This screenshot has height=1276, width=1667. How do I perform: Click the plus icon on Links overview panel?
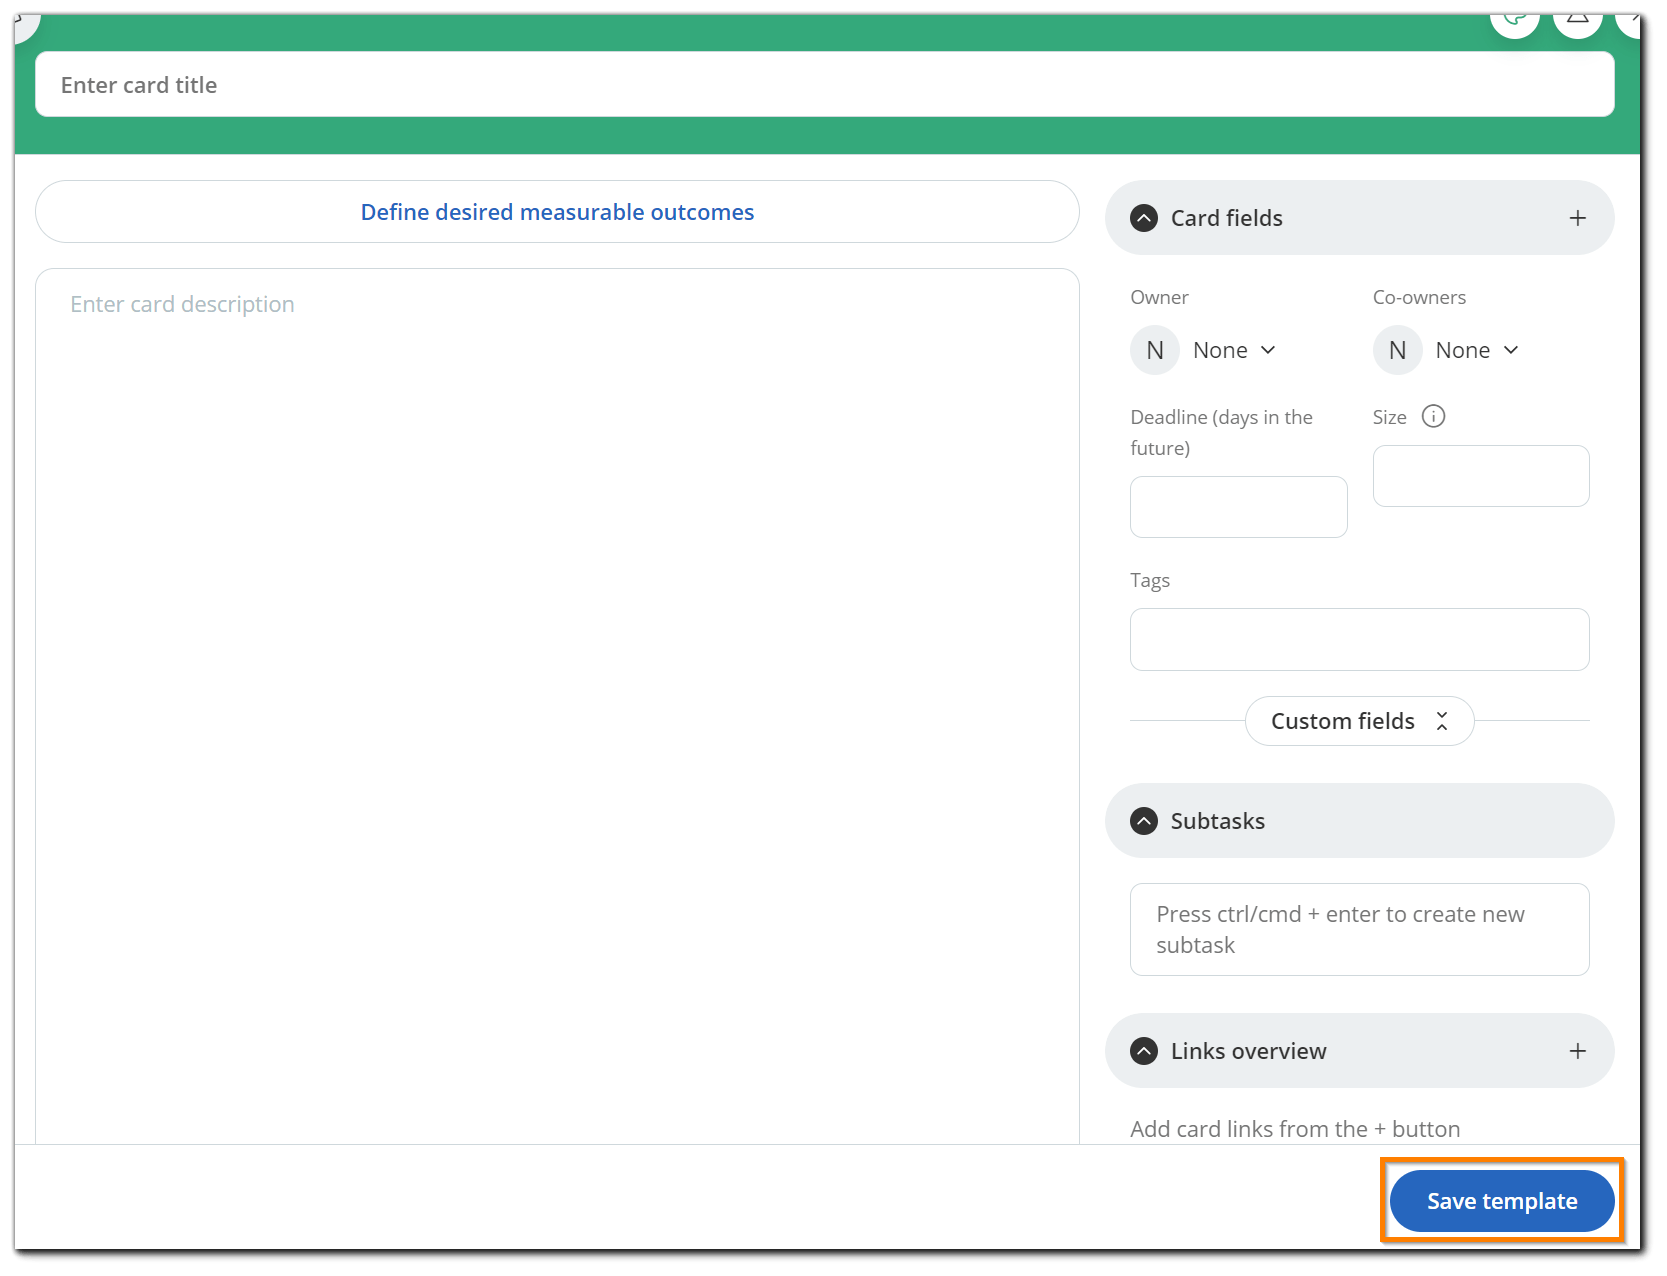point(1578,1051)
